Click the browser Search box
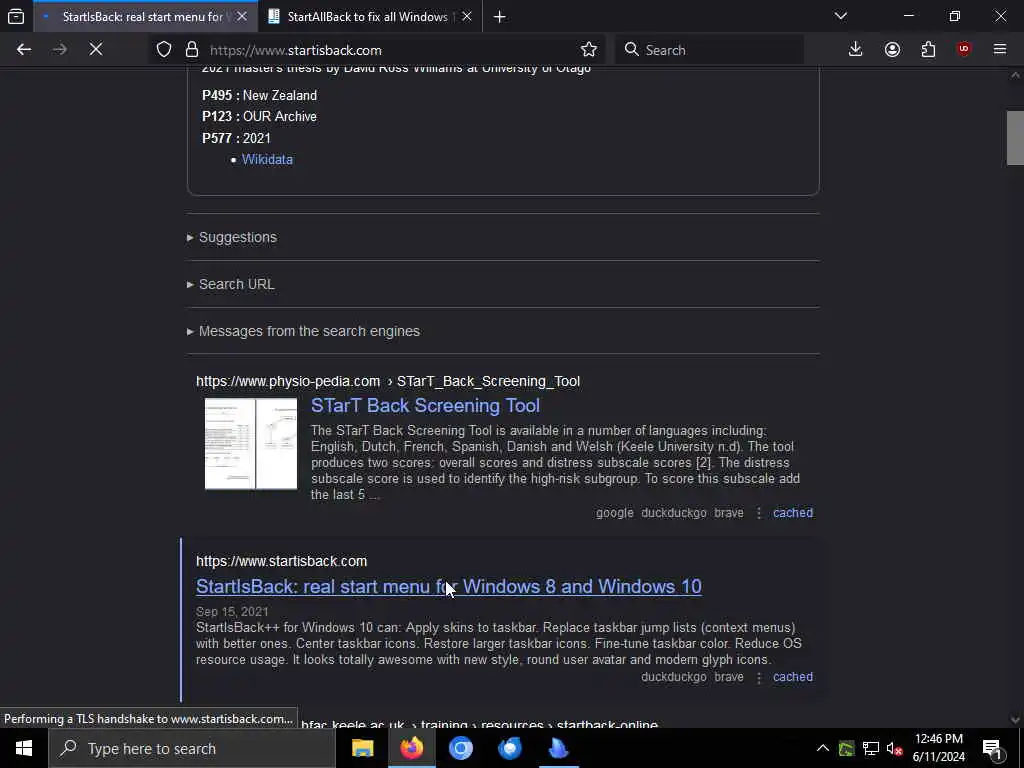Viewport: 1024px width, 768px height. [x=710, y=50]
